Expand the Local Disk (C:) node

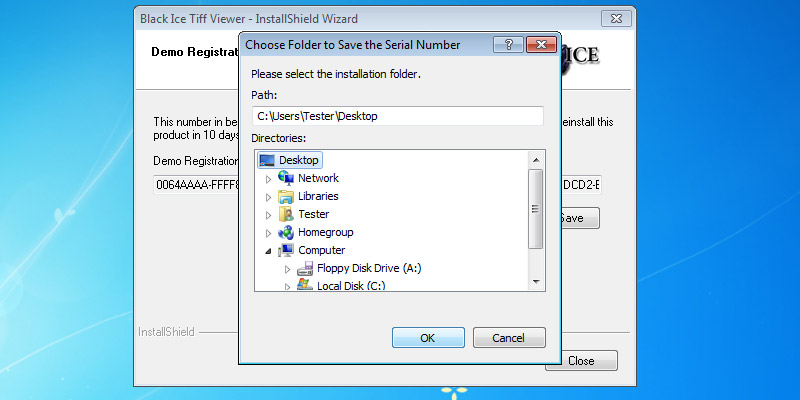click(287, 287)
